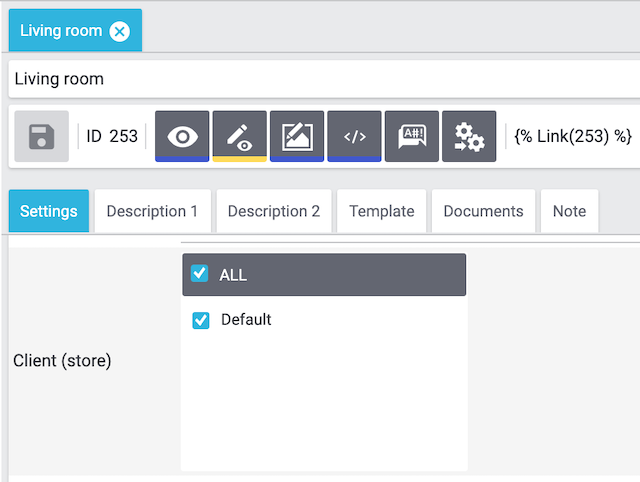
Task: Open the Description 1 tab
Action: (152, 211)
